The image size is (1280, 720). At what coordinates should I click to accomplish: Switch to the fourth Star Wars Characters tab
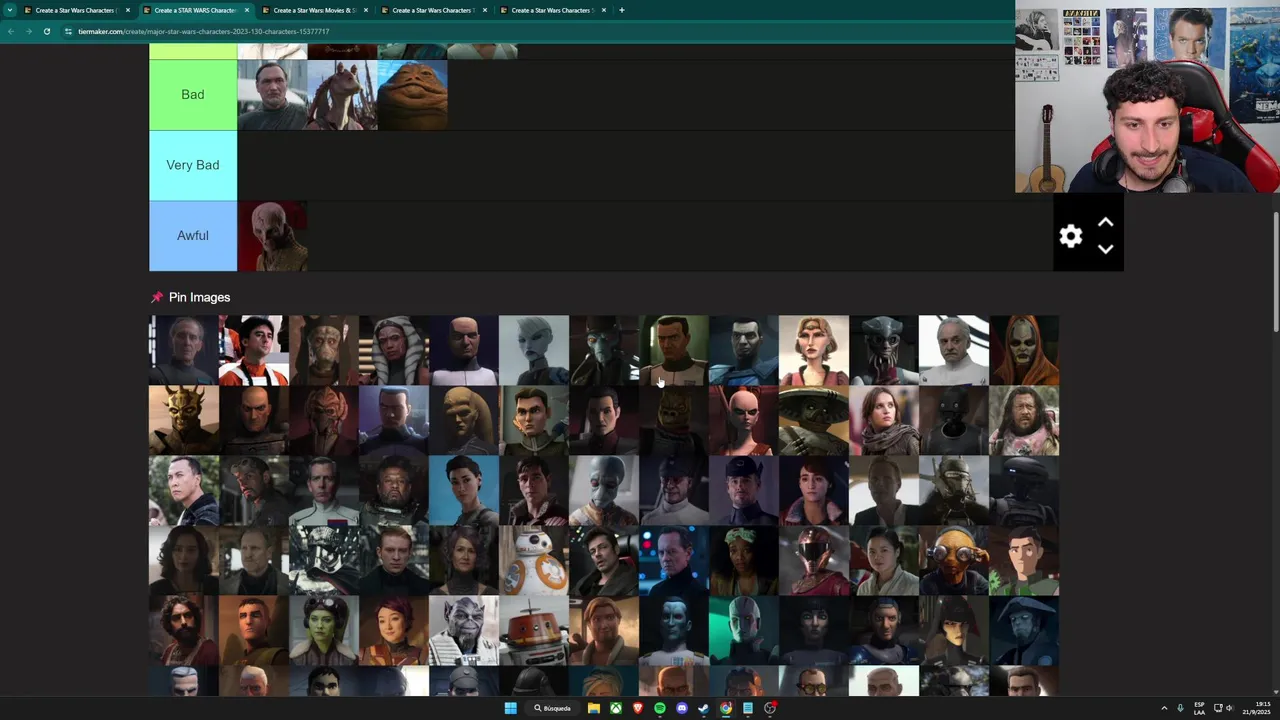(x=434, y=10)
